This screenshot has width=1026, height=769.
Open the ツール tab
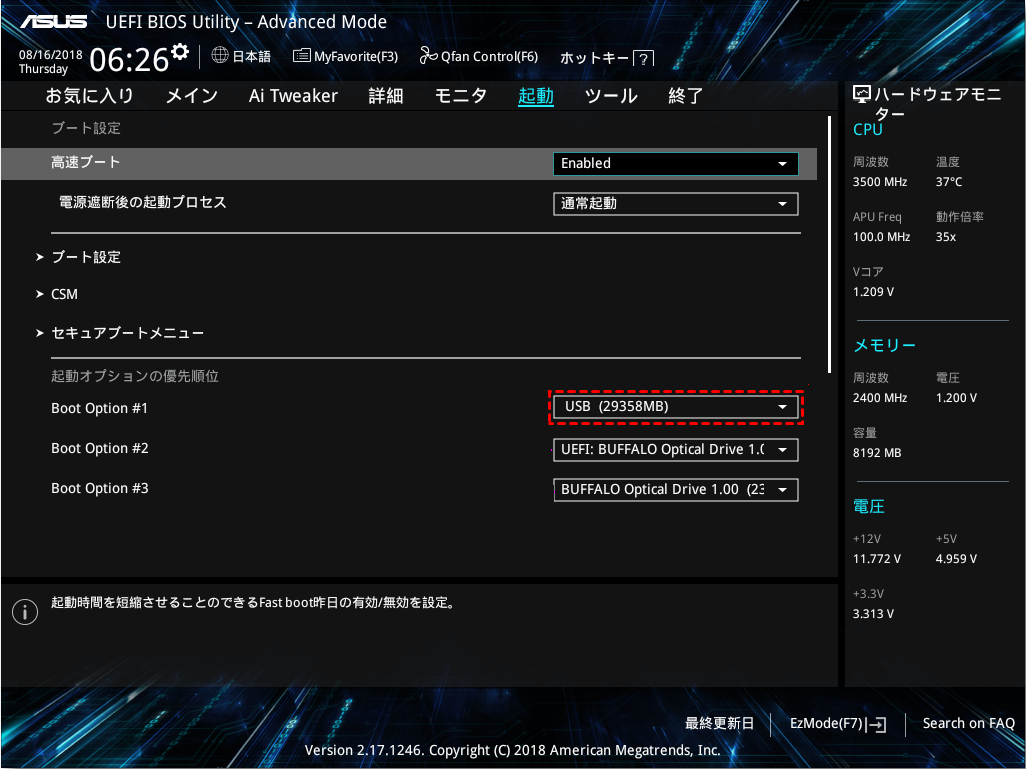pyautogui.click(x=611, y=96)
